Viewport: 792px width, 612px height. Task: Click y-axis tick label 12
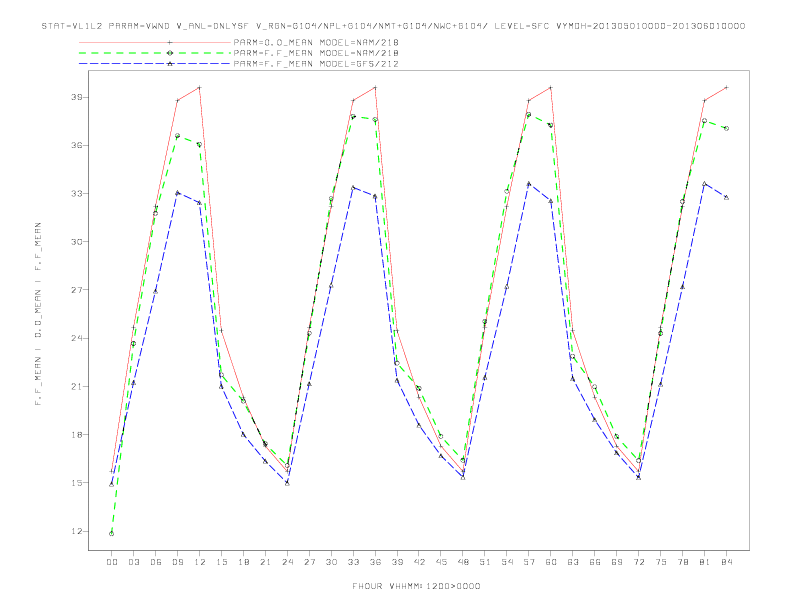[76, 531]
